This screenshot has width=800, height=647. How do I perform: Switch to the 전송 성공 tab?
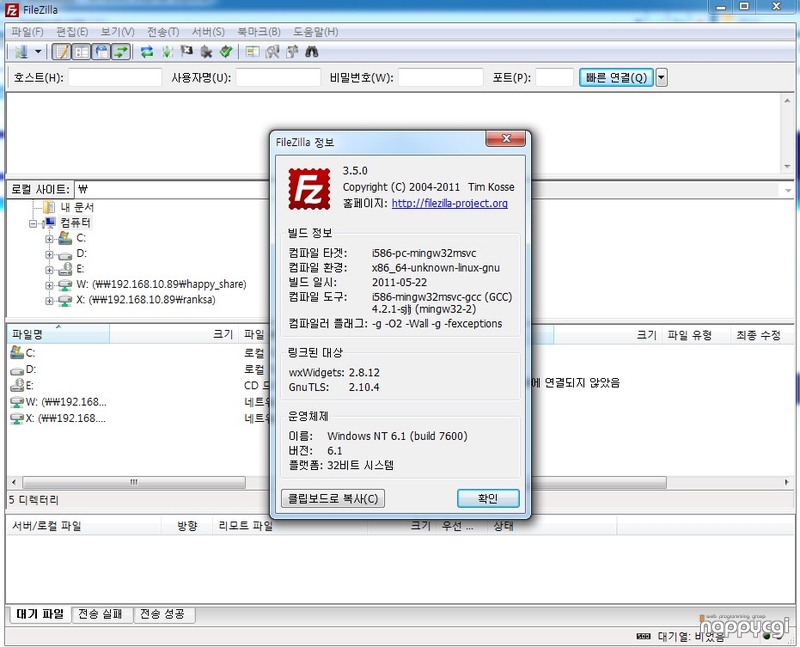click(162, 614)
